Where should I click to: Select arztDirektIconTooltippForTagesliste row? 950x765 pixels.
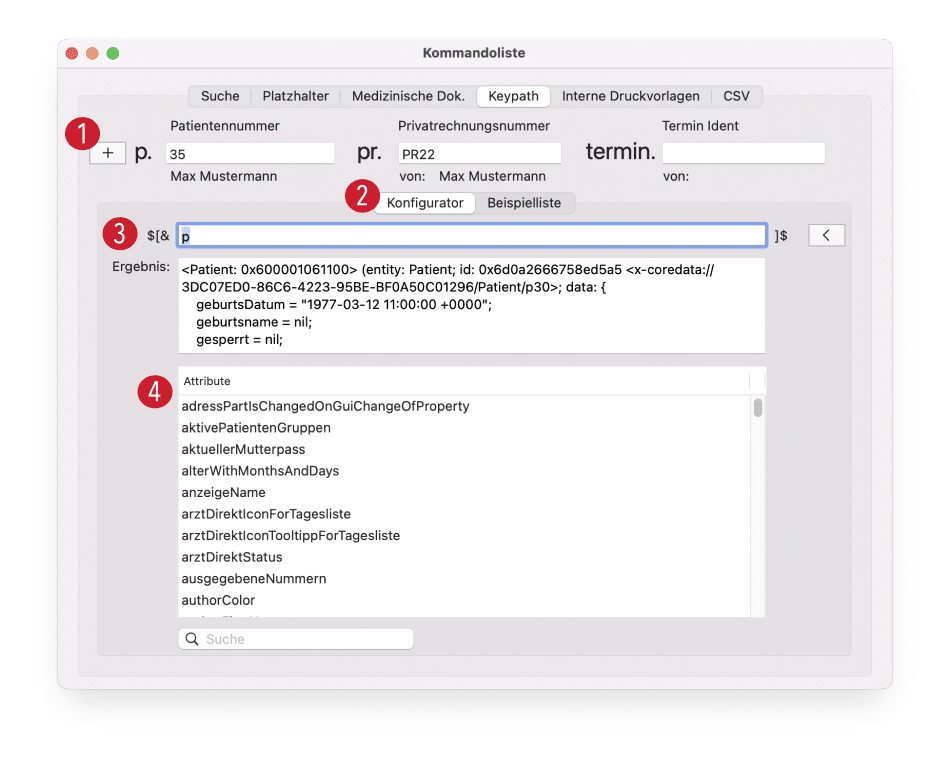click(464, 535)
